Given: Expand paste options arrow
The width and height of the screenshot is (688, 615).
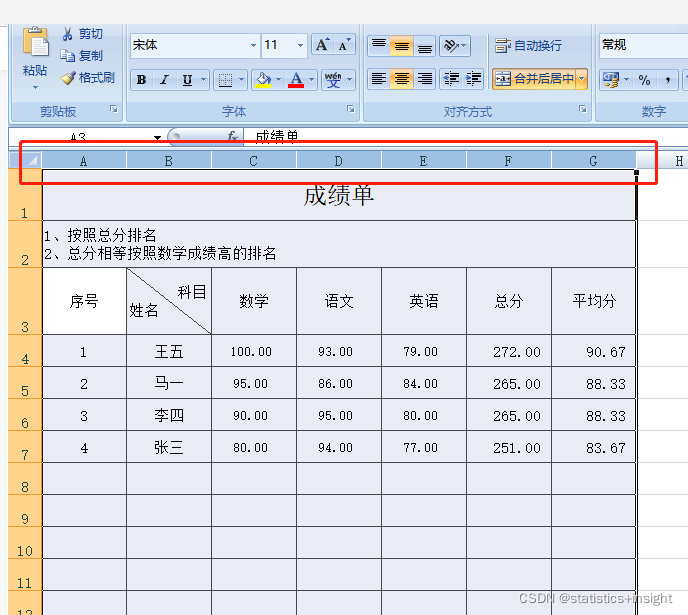Looking at the screenshot, I should 35,88.
